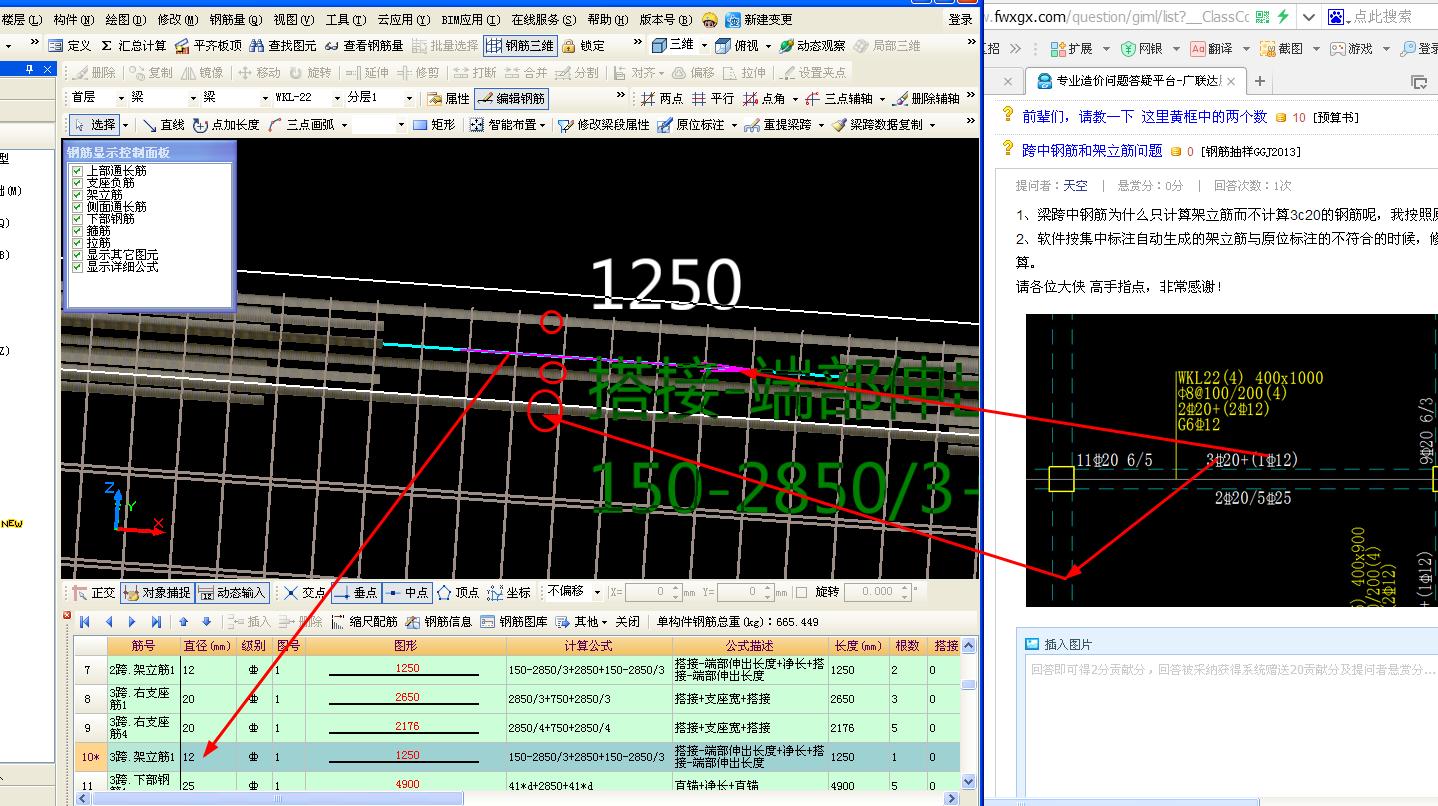Open 查找图元 find element tool

(284, 45)
